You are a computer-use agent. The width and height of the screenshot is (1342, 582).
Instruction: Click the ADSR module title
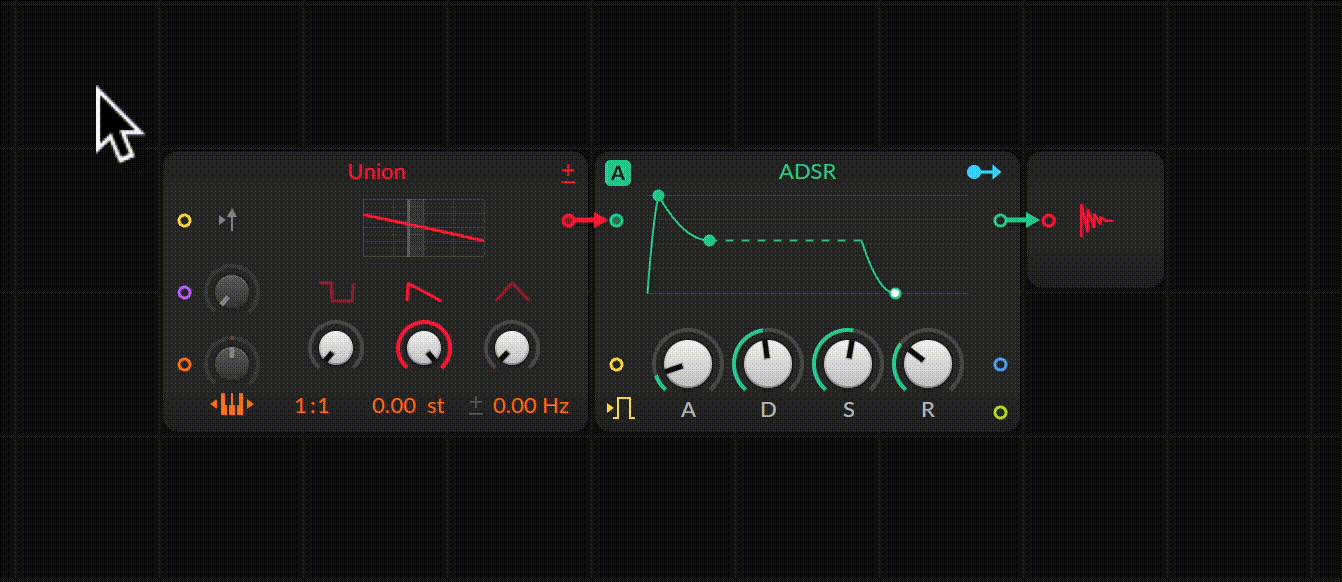[808, 172]
